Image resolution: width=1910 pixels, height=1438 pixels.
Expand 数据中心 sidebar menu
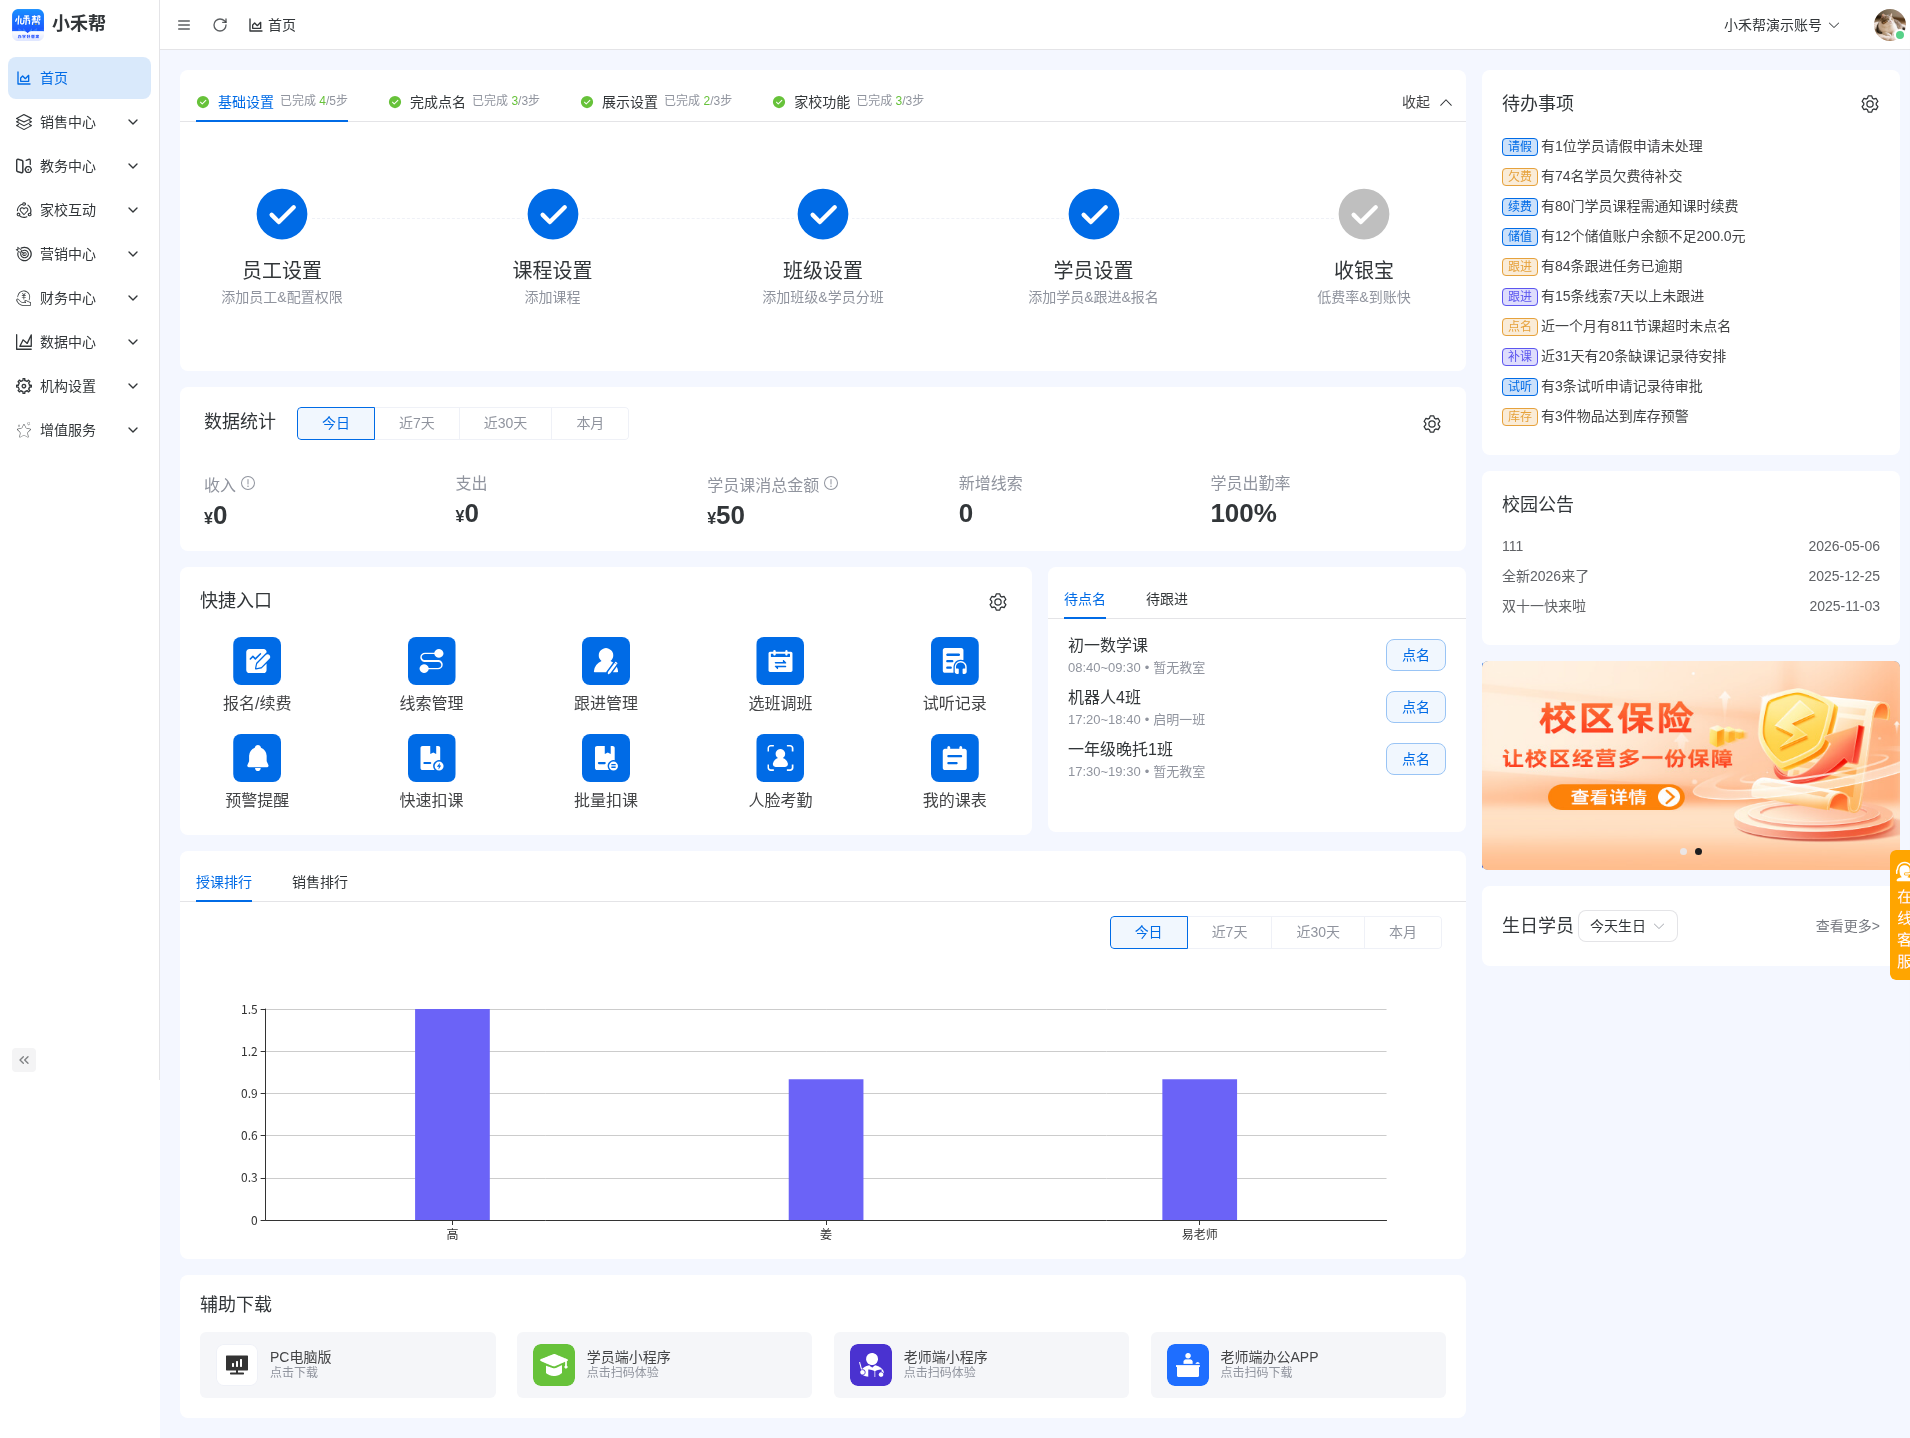[x=79, y=342]
